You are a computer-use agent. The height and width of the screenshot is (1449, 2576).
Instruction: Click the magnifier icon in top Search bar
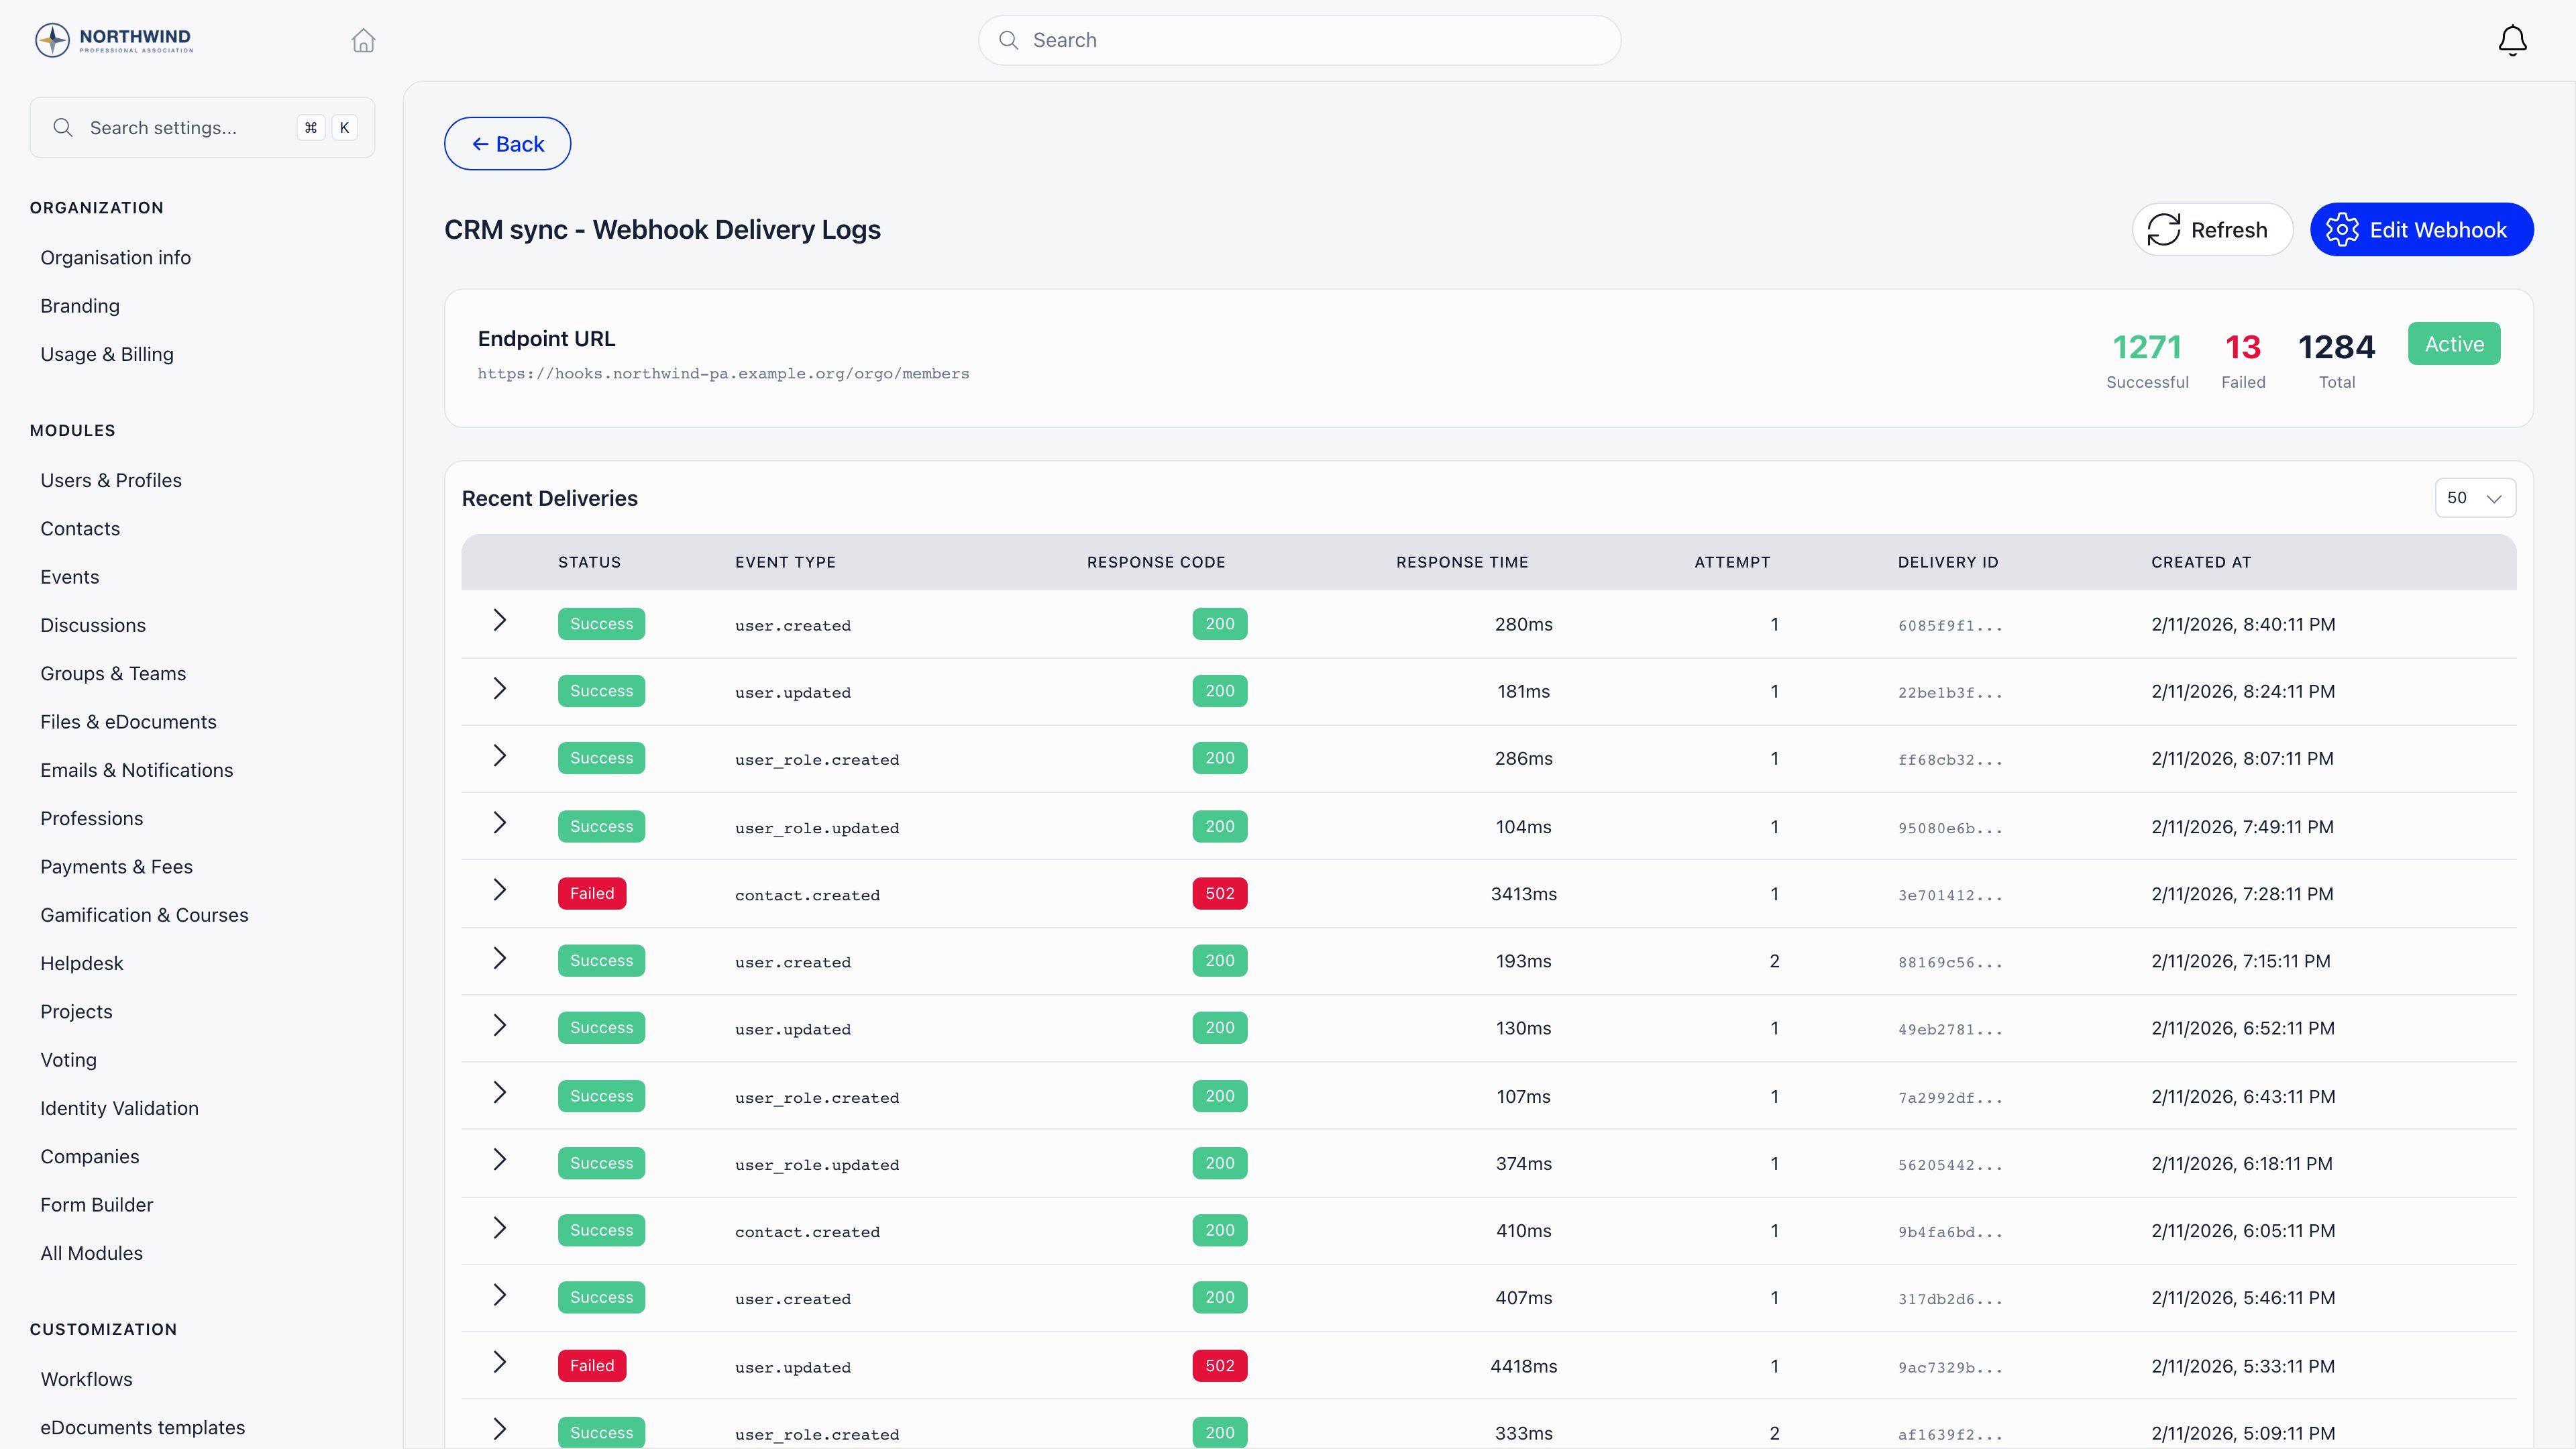1009,40
